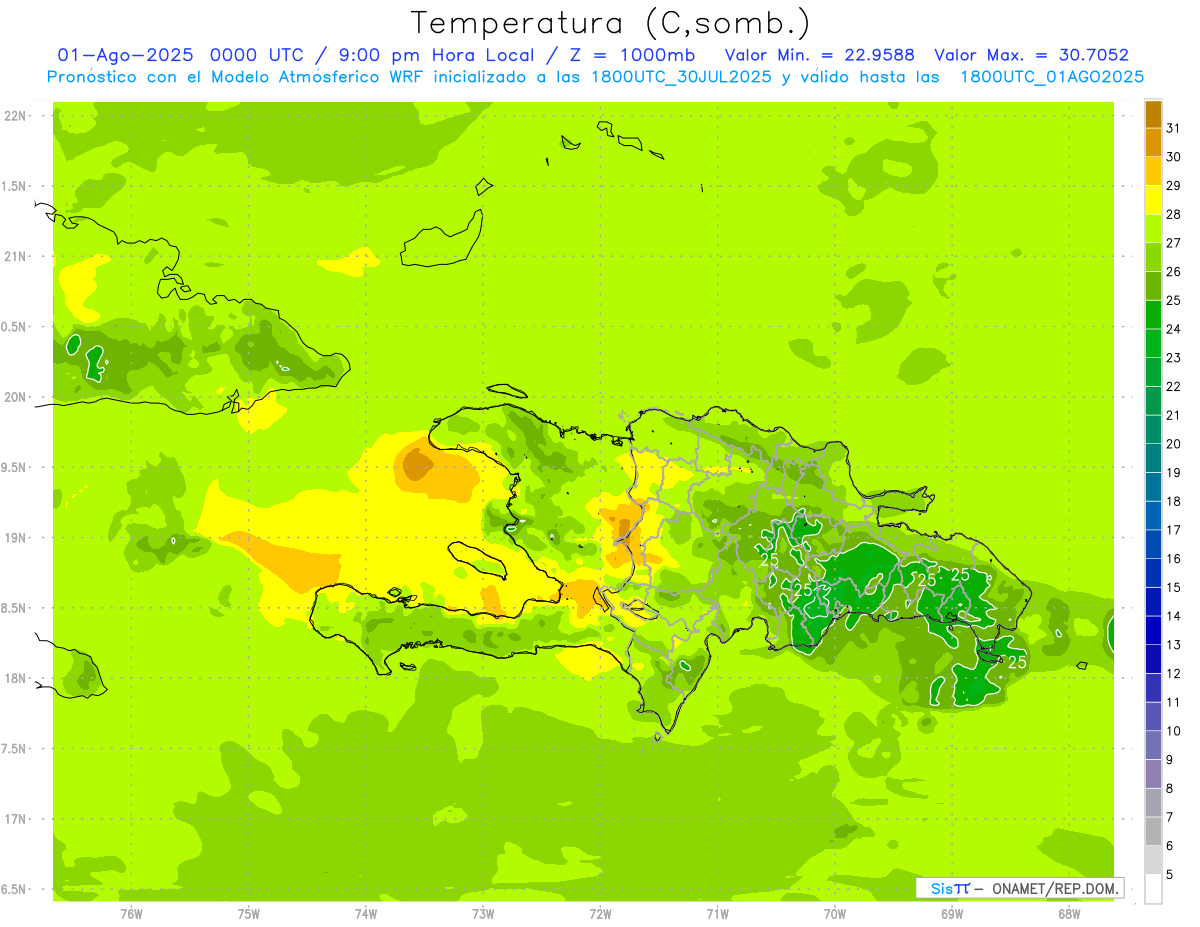The height and width of the screenshot is (927, 1200).
Task: Pick the lime swatch between 27 and 28
Action: pyautogui.click(x=1153, y=229)
